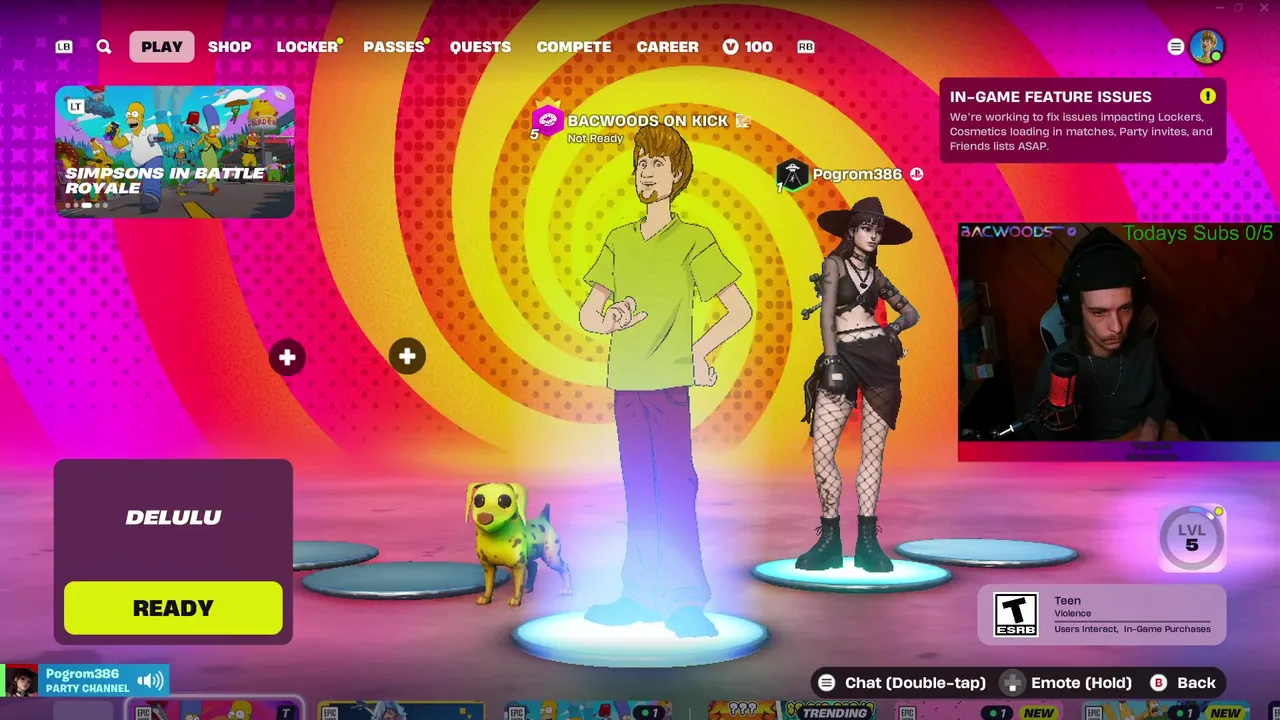Image resolution: width=1280 pixels, height=720 pixels.
Task: Open the TRENDING game tile in bottom row
Action: coord(790,711)
